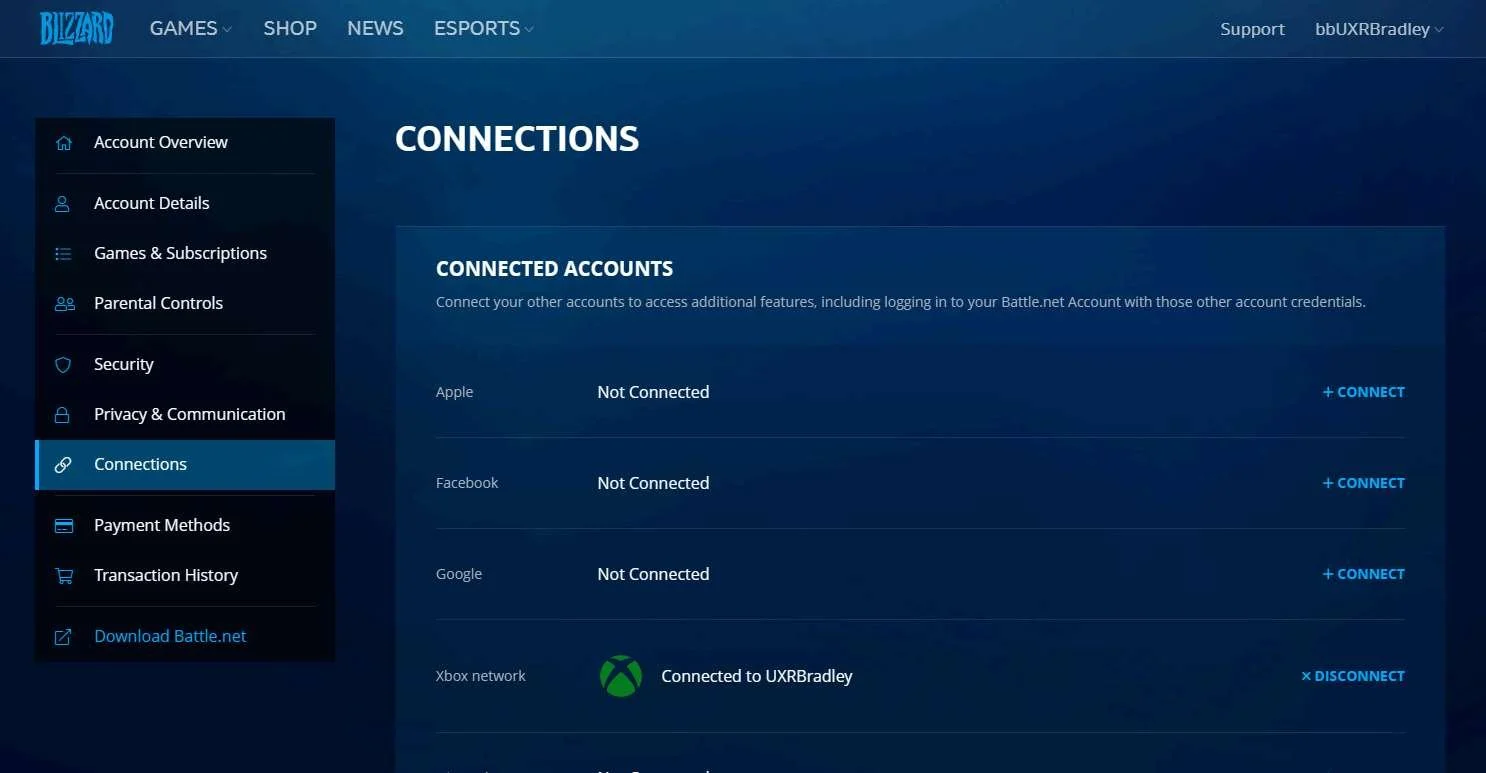This screenshot has width=1486, height=773.
Task: Click the connected accounts description text
Action: 901,302
